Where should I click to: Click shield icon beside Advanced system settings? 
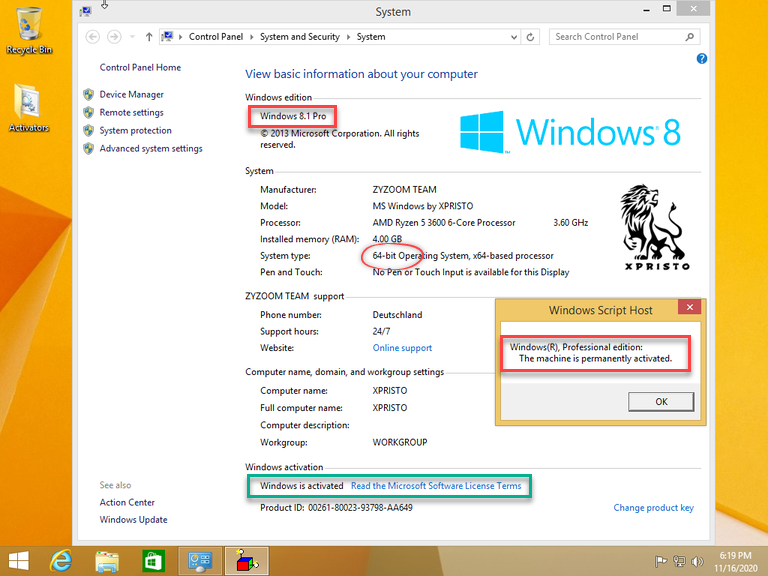(x=89, y=148)
